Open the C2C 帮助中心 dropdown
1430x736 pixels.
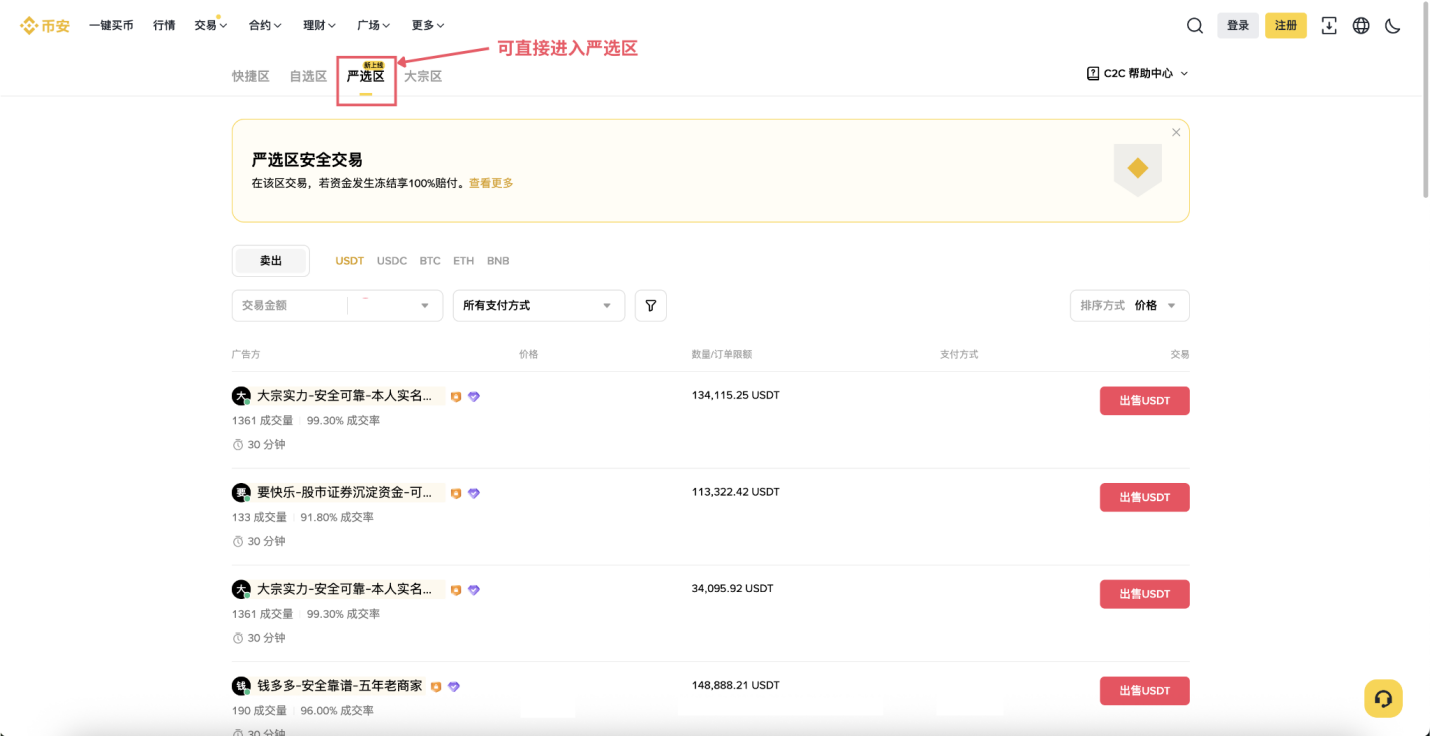[1137, 72]
